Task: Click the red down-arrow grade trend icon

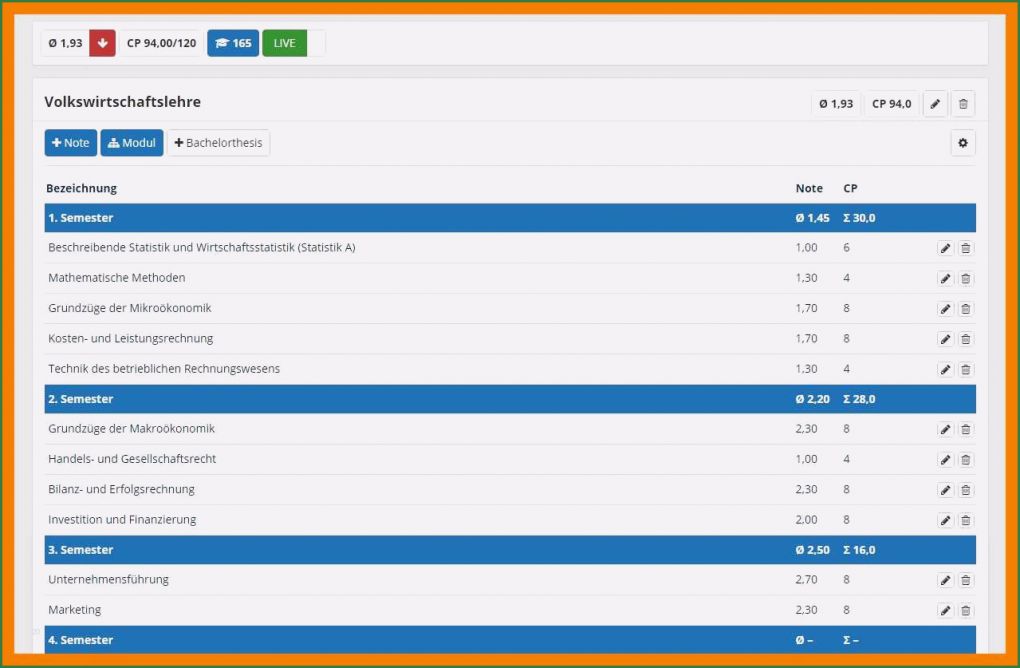Action: 102,43
